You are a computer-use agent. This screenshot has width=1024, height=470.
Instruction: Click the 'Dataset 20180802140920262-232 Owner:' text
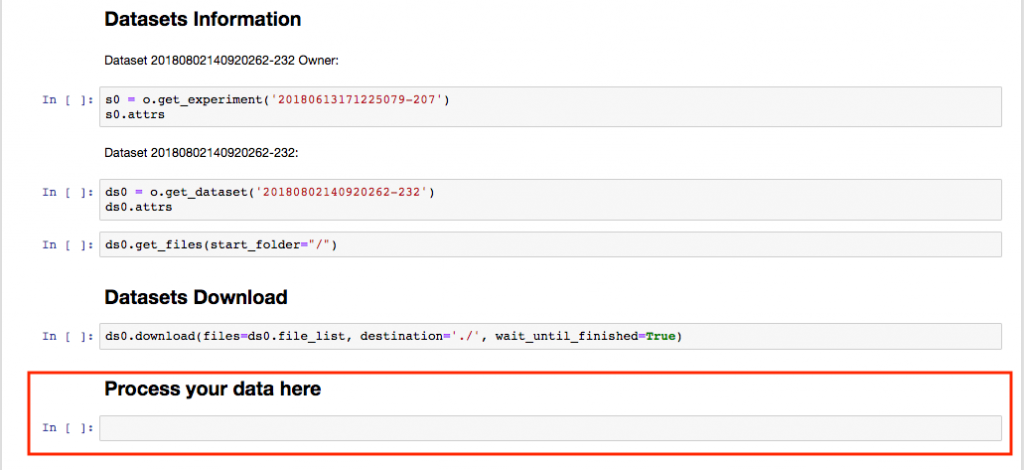click(225, 61)
